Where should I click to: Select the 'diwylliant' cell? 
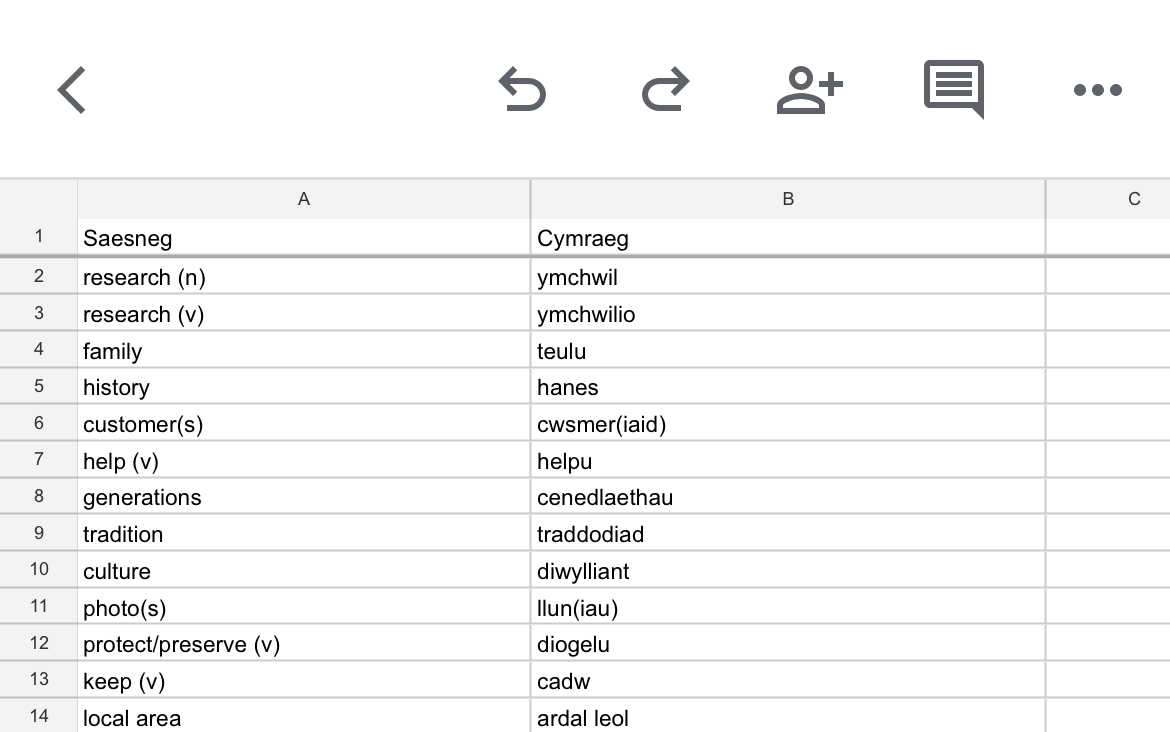pyautogui.click(x=788, y=569)
